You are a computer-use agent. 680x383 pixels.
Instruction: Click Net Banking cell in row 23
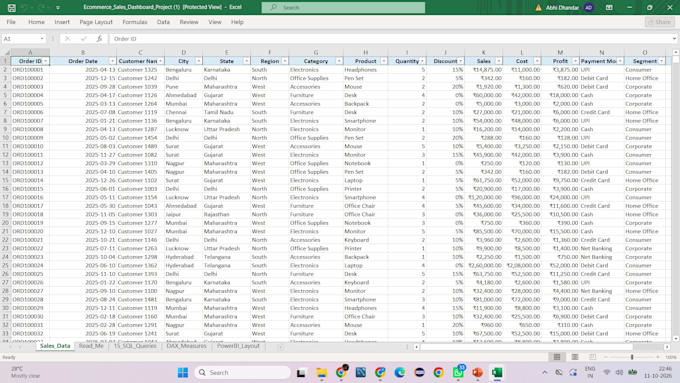(602, 248)
